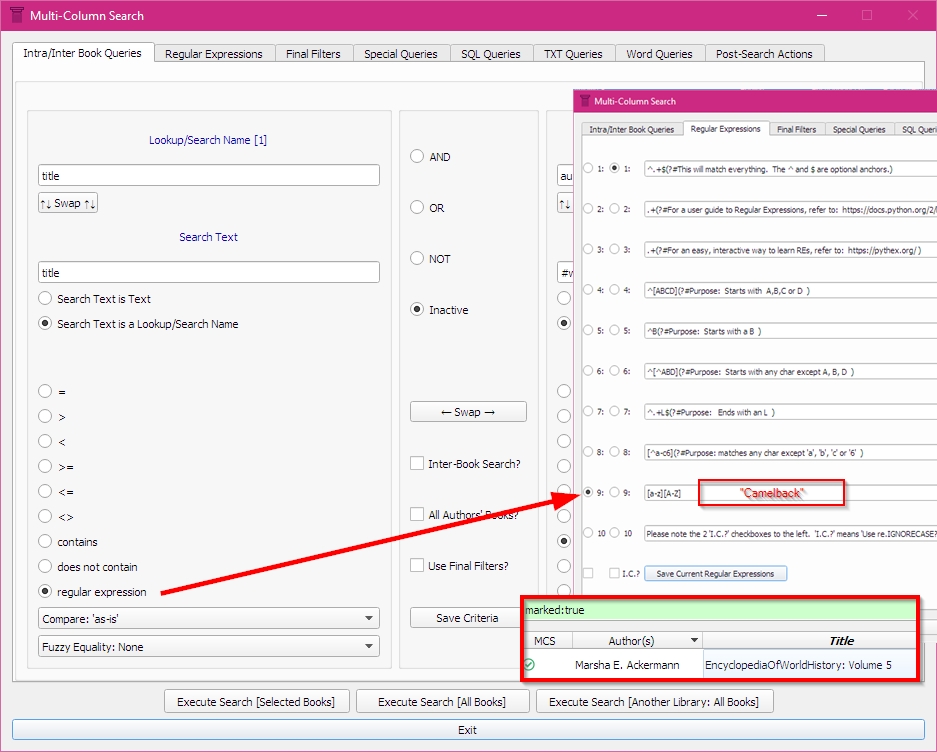Select the <= comparison radio button
Viewport: 937px width, 752px height.
point(45,491)
